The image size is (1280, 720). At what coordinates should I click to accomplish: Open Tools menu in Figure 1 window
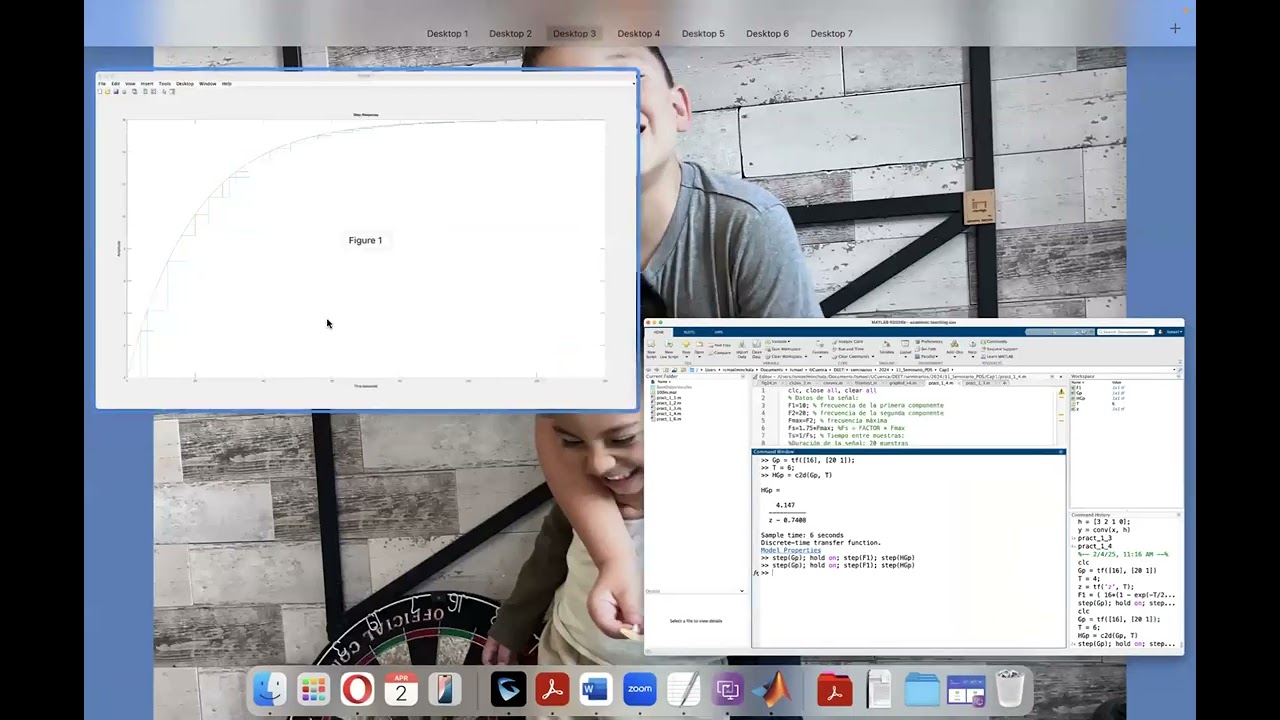(165, 84)
